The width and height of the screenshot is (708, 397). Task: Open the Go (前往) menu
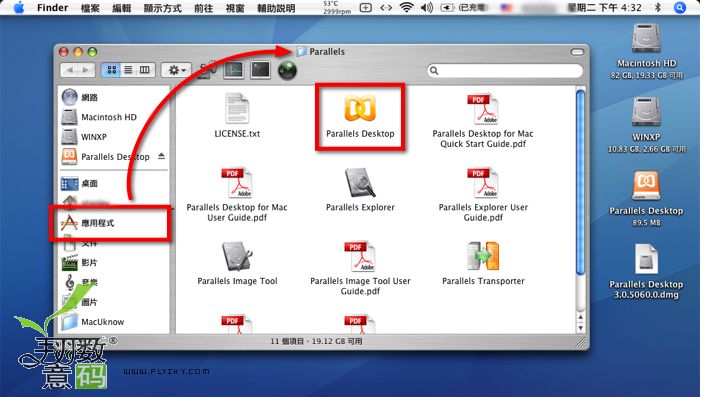[x=203, y=8]
